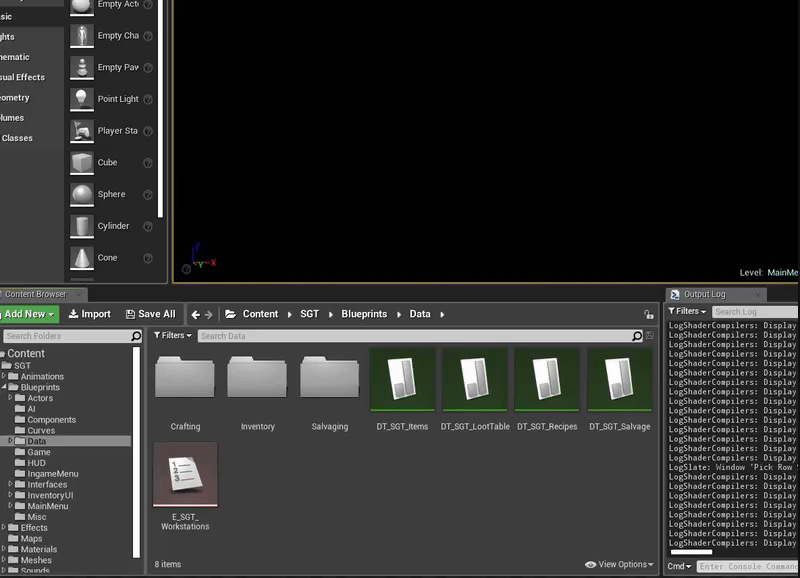Click the Player Start help icon
This screenshot has height=578, width=800.
click(x=148, y=131)
